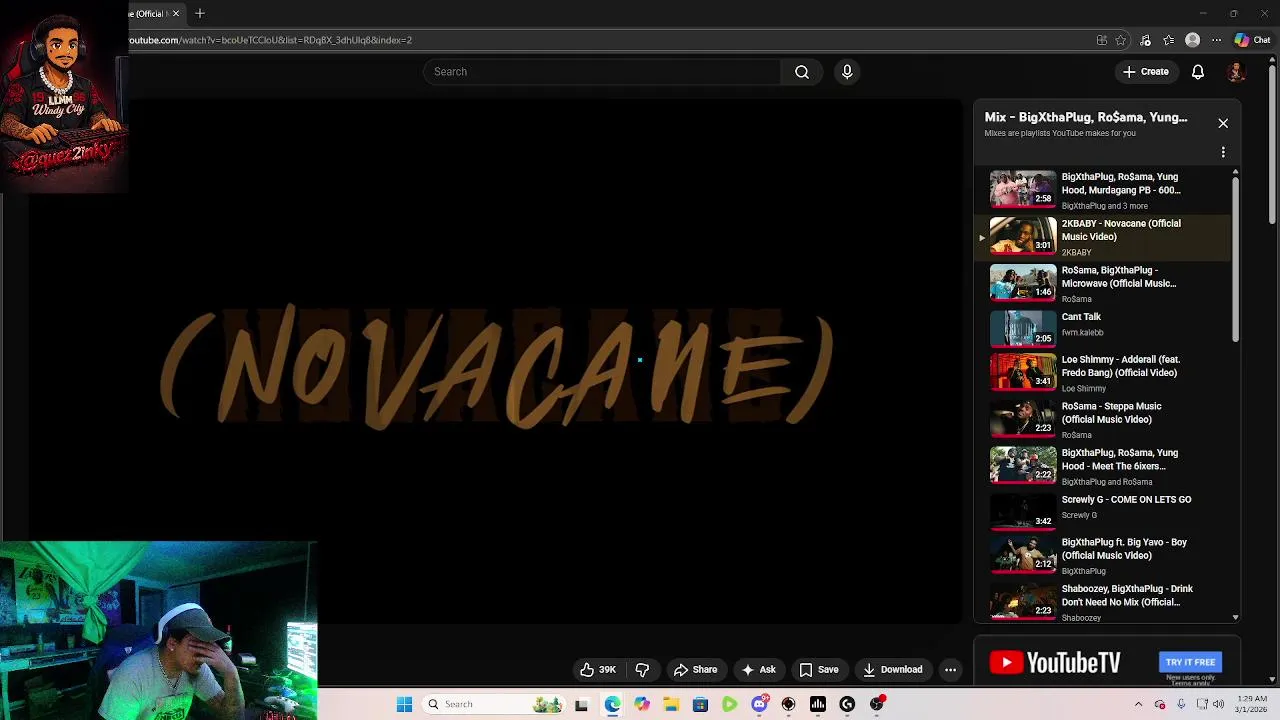1280x720 pixels.
Task: Open more actions ellipsis below video
Action: (x=951, y=670)
